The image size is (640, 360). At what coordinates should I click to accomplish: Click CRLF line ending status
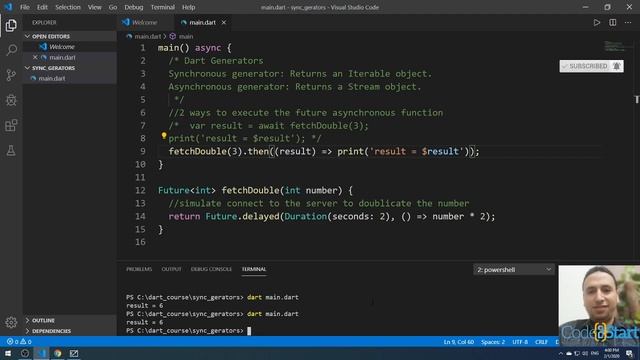pyautogui.click(x=541, y=342)
